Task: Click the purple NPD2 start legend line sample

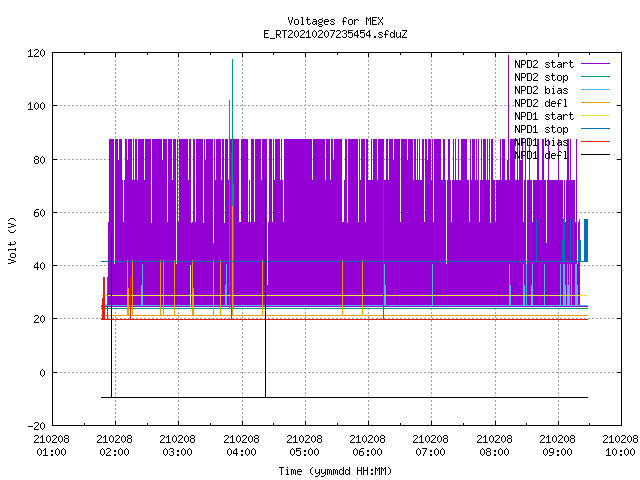Action: [x=596, y=64]
